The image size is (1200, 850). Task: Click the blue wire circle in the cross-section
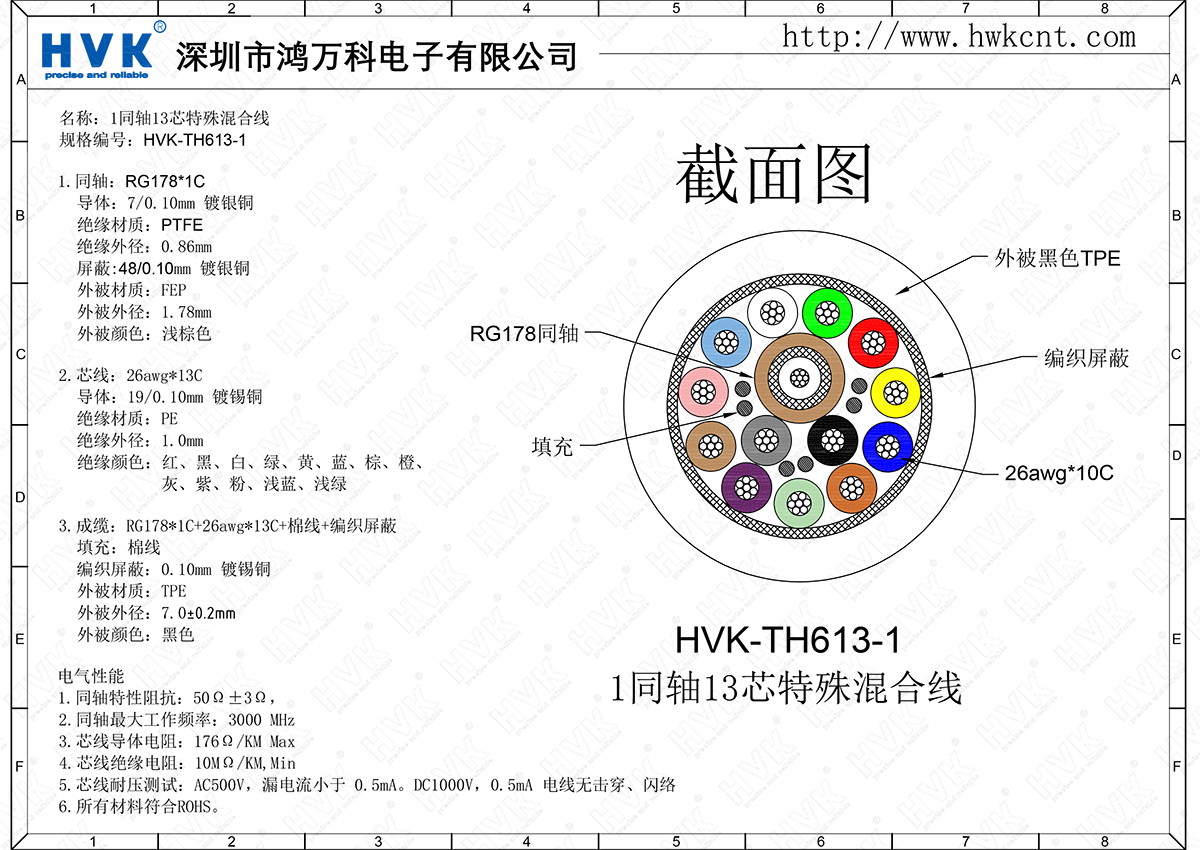(885, 447)
